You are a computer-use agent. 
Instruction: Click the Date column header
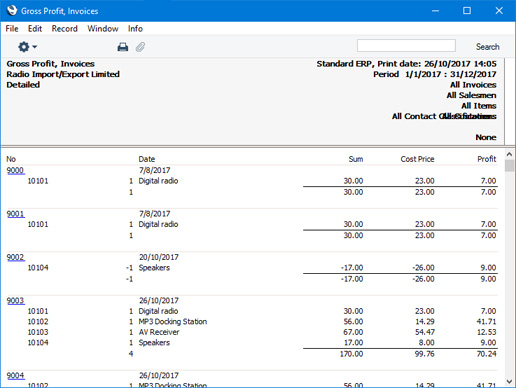tap(147, 159)
